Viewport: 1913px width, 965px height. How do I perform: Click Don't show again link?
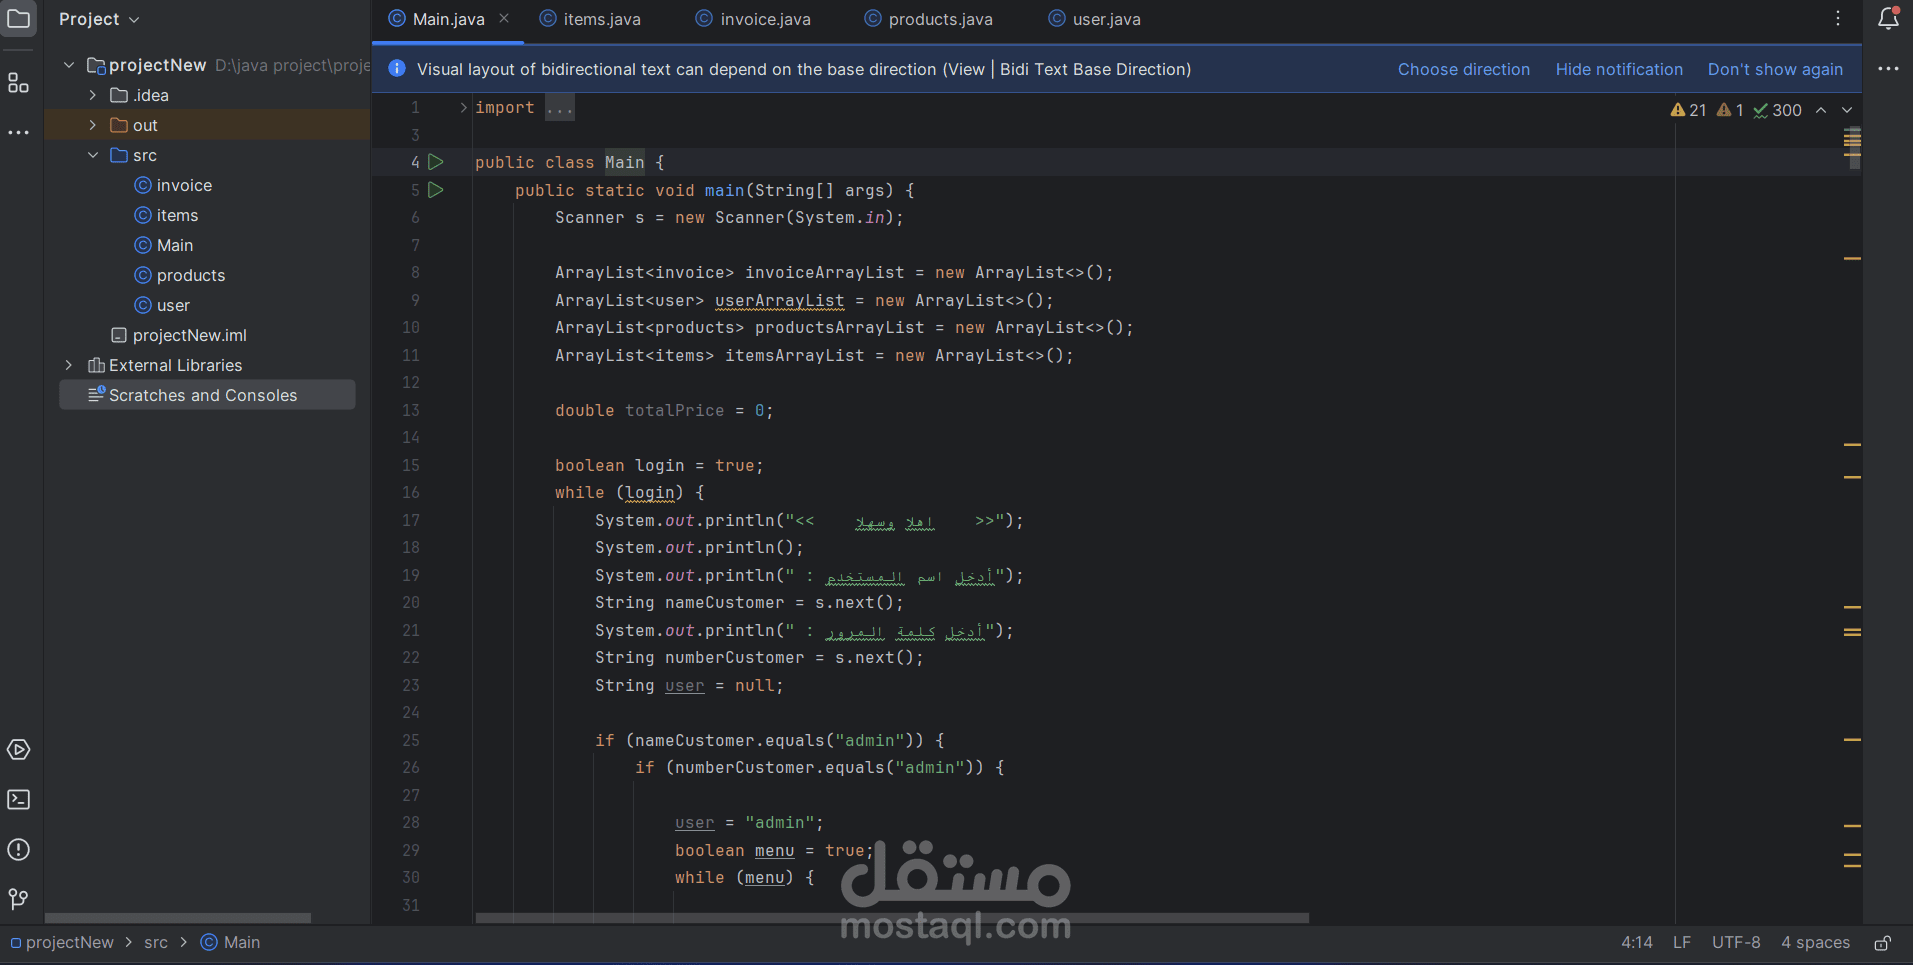(x=1775, y=69)
